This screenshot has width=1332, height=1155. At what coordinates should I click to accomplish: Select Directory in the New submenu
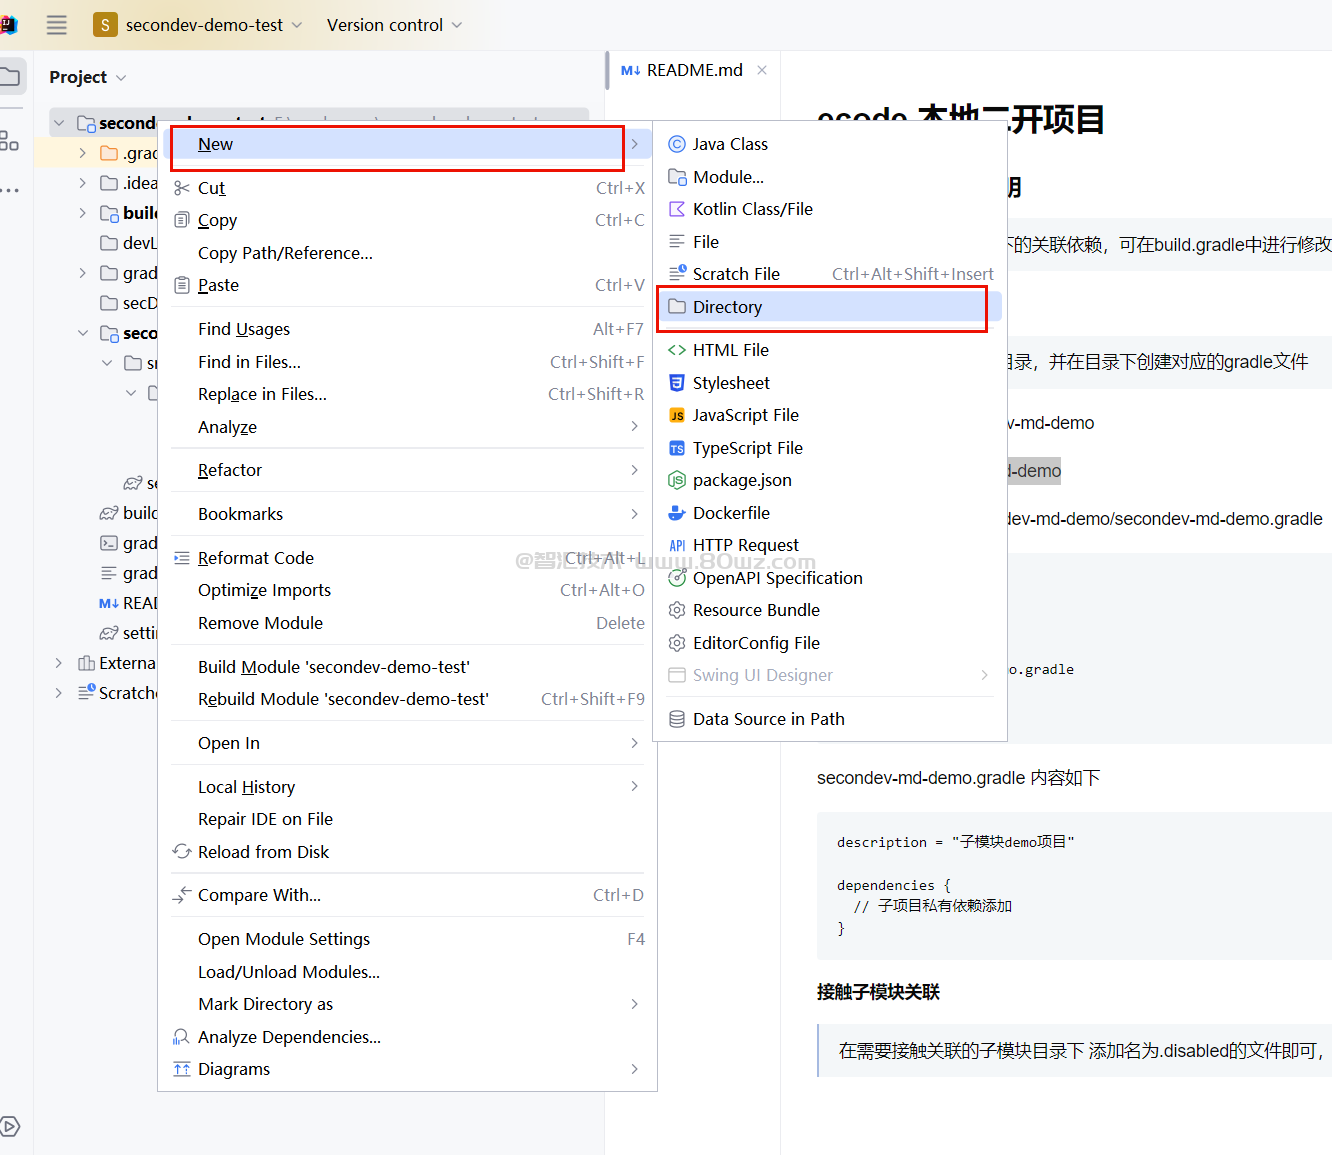(727, 307)
